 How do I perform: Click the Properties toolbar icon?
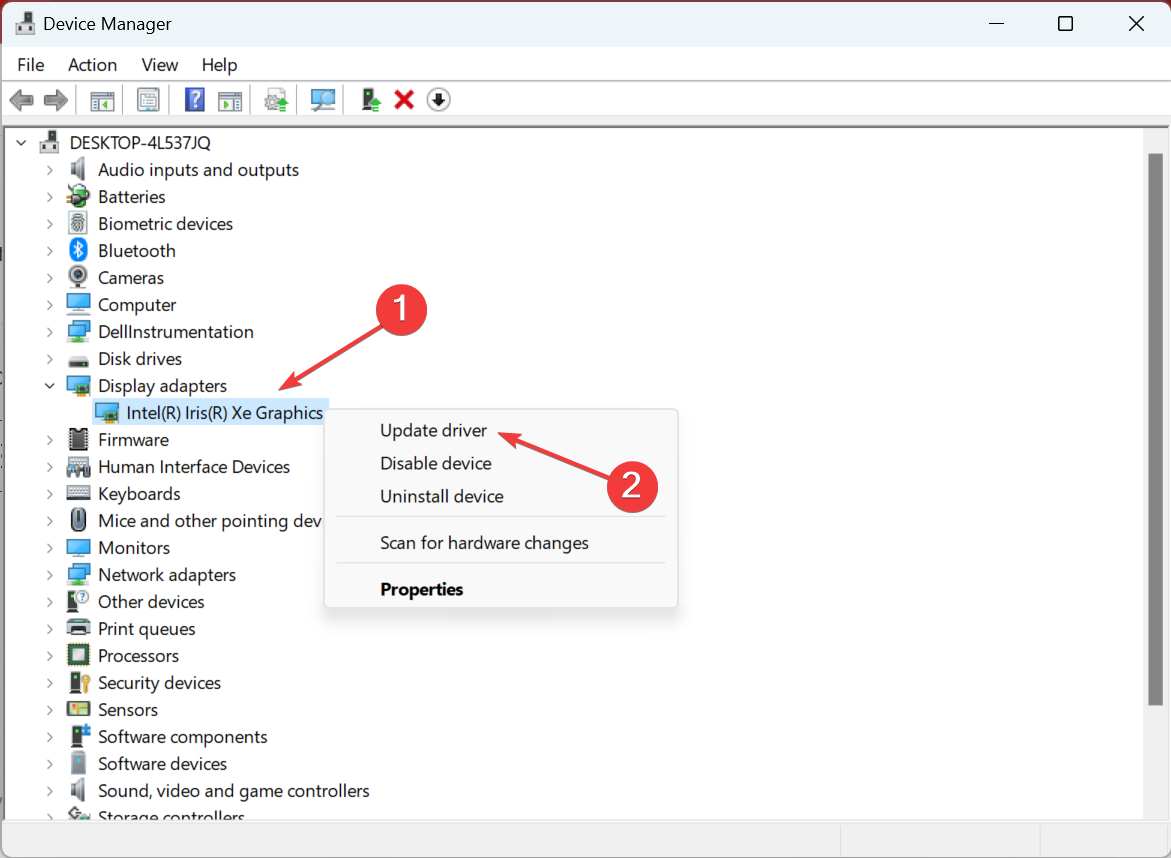(149, 100)
